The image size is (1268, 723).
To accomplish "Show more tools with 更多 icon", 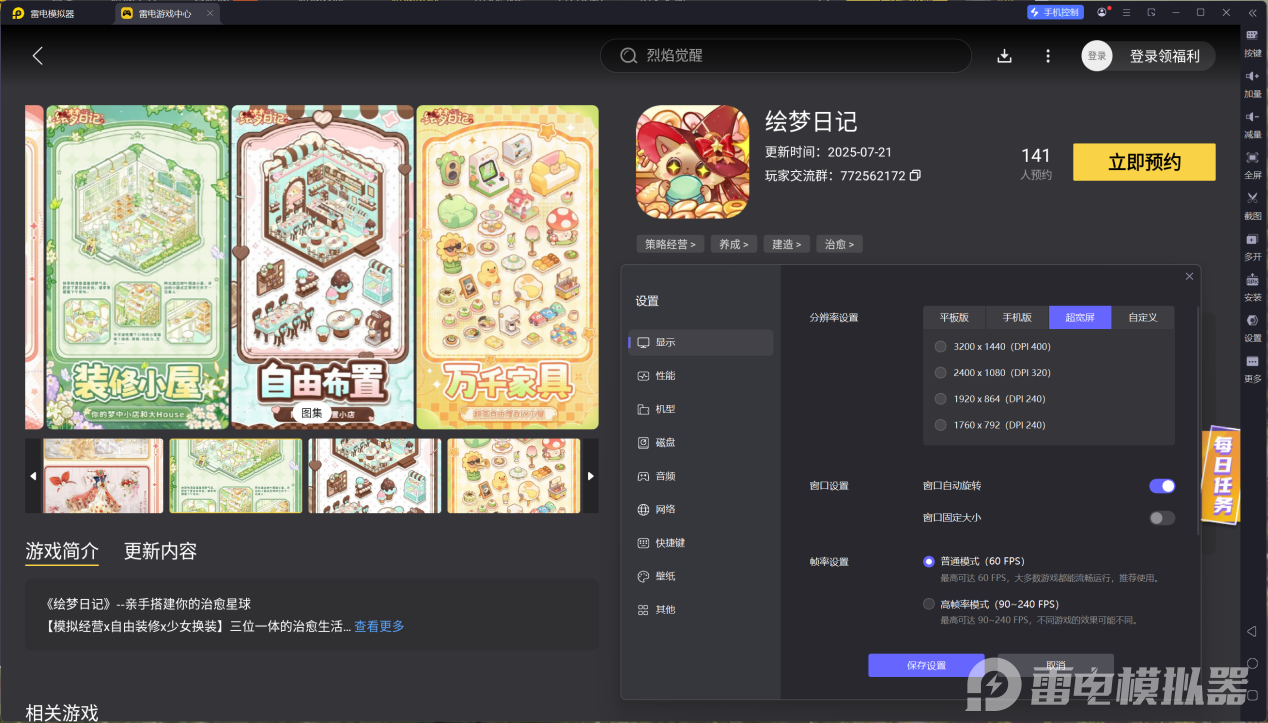I will 1252,368.
